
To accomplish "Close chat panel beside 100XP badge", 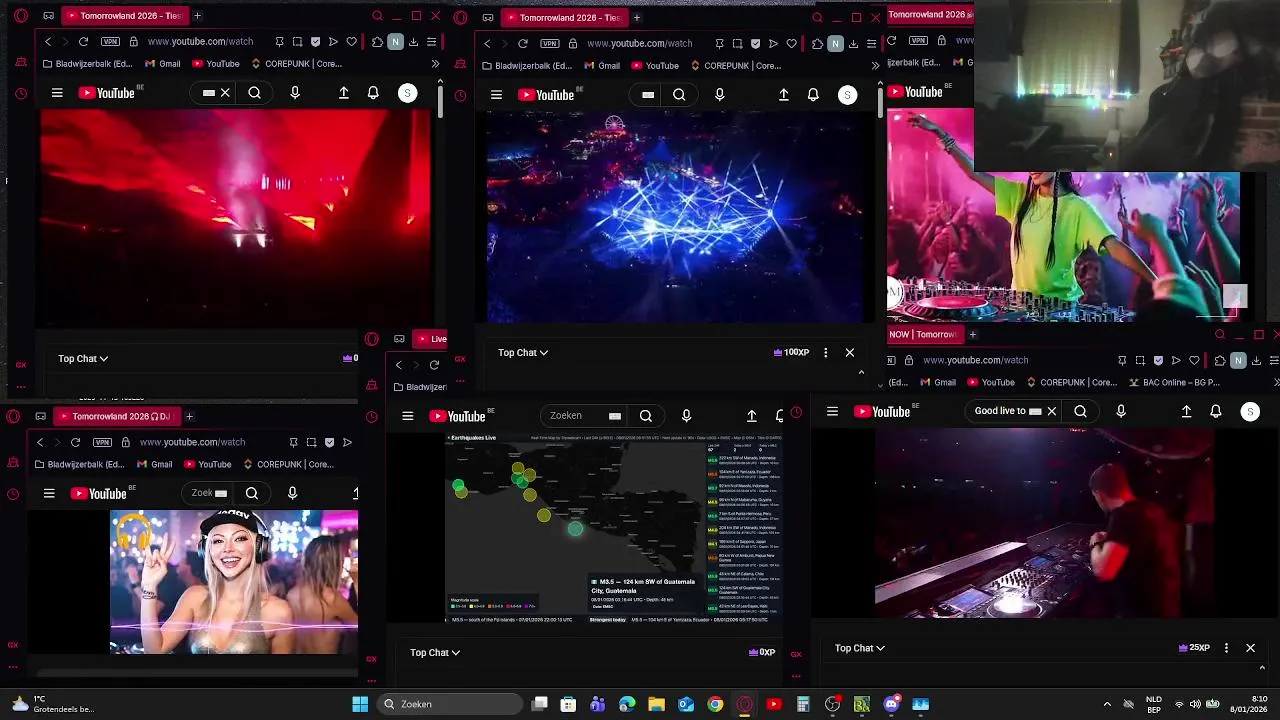I will (850, 352).
